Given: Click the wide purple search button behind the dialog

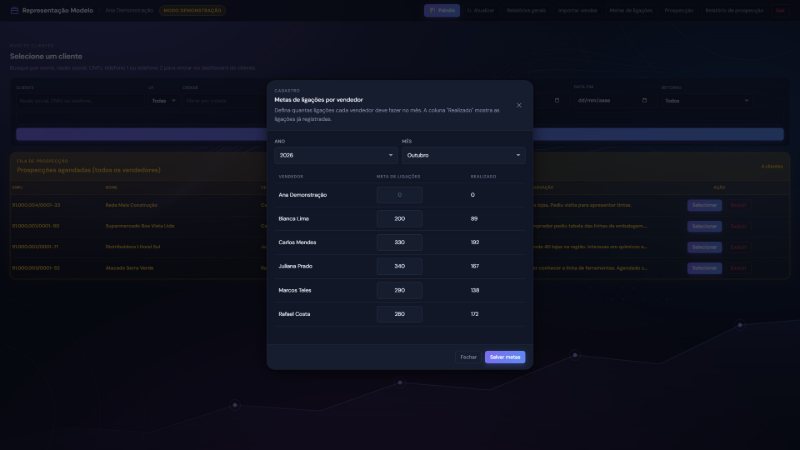Looking at the screenshot, I should [x=399, y=134].
